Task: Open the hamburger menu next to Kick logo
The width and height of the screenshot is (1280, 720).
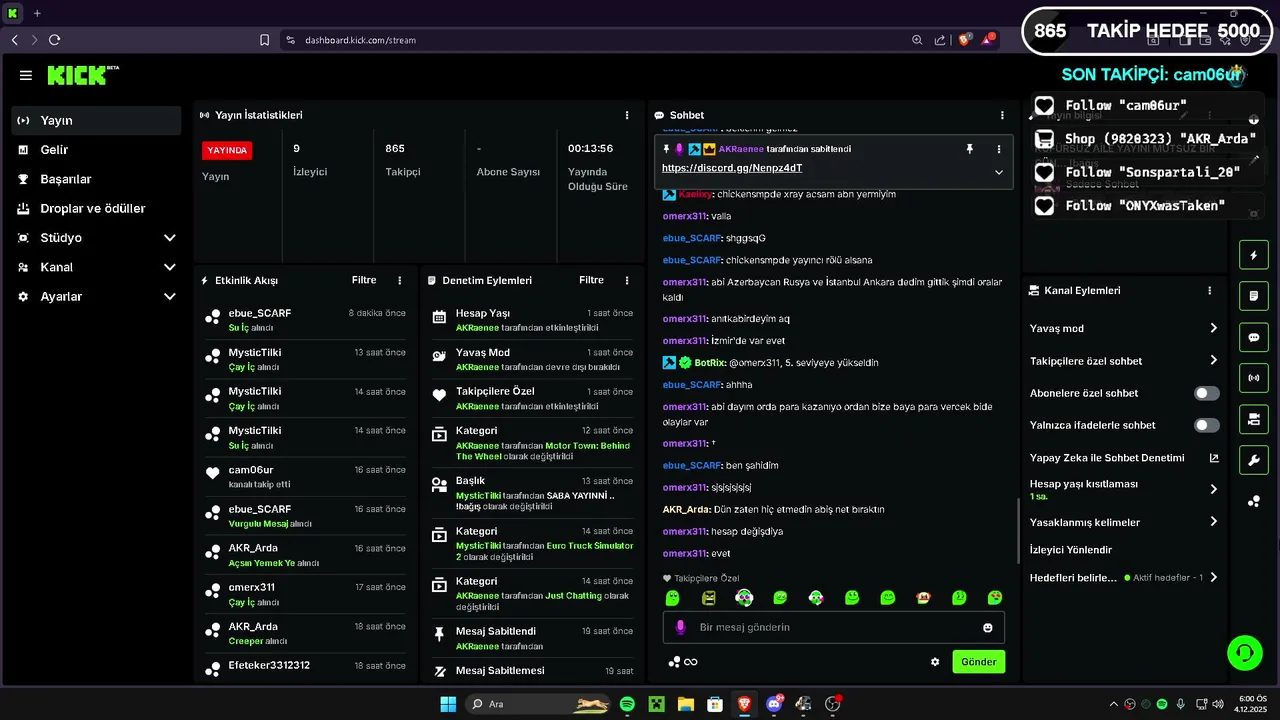Action: tap(26, 75)
